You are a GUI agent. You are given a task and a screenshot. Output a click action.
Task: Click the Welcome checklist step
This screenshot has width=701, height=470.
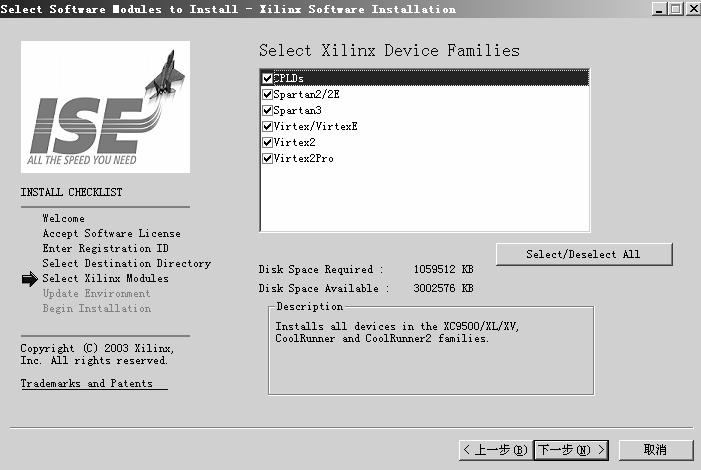[x=63, y=219]
